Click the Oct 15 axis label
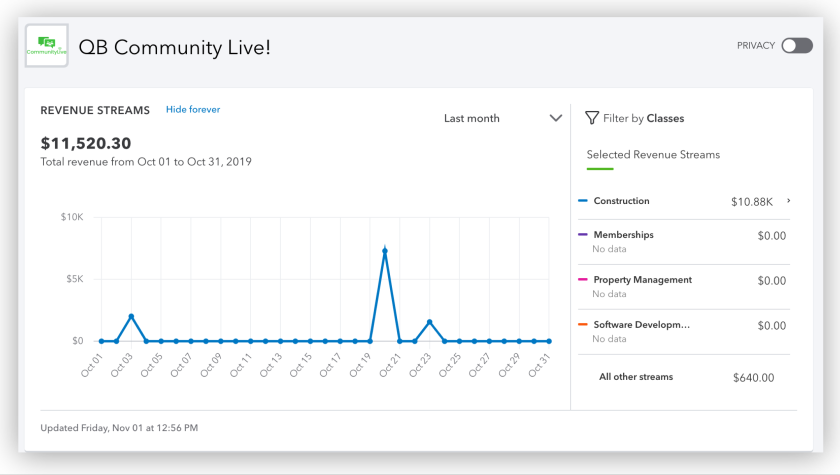This screenshot has height=475, width=840. coord(301,365)
